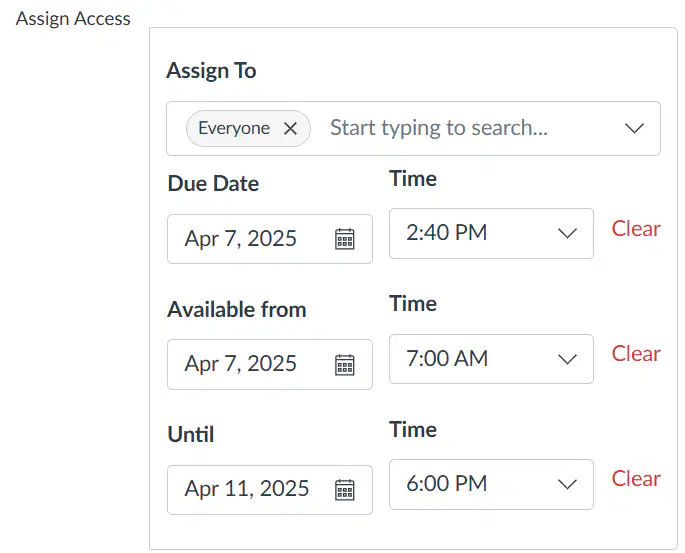This screenshot has width=685, height=553.
Task: Click the Available from Apr 7, 2025 field
Action: pyautogui.click(x=270, y=364)
